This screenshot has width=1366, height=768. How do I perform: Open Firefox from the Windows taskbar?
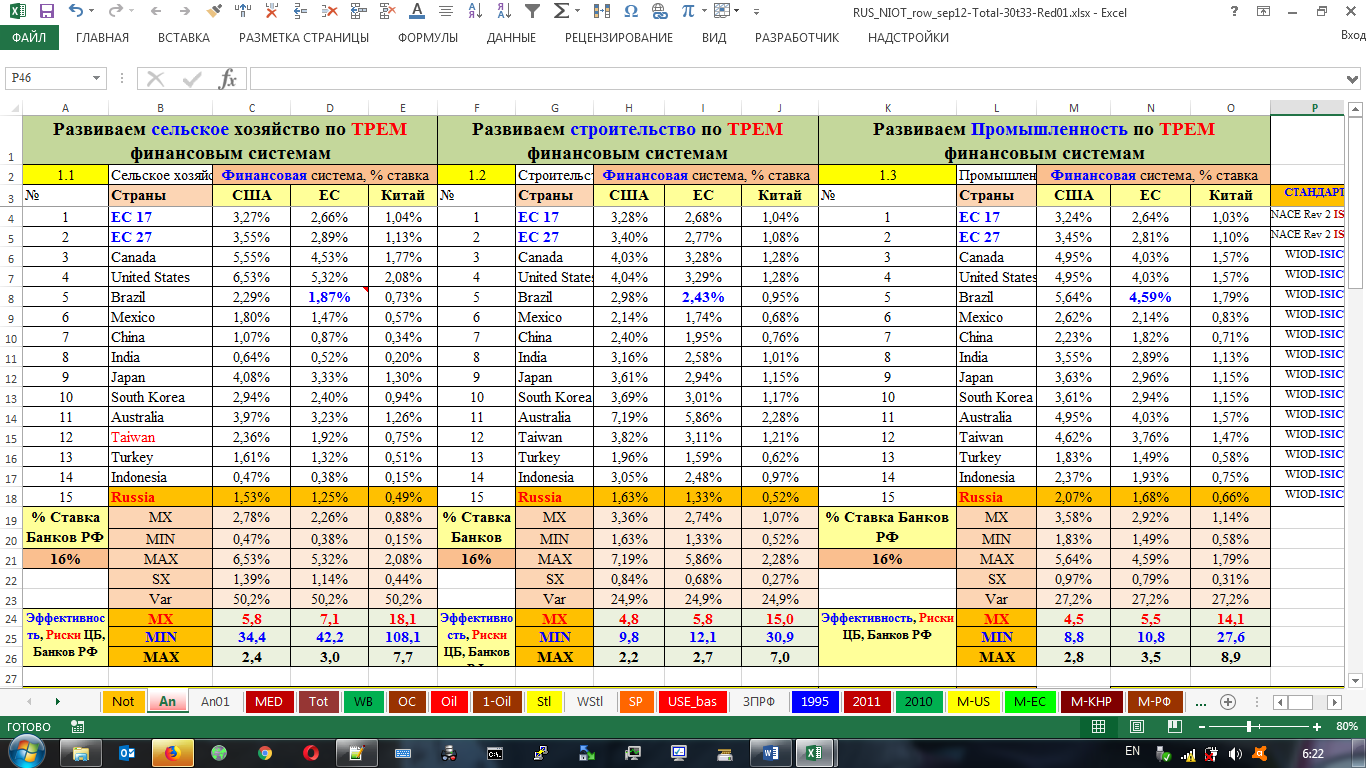pos(171,752)
